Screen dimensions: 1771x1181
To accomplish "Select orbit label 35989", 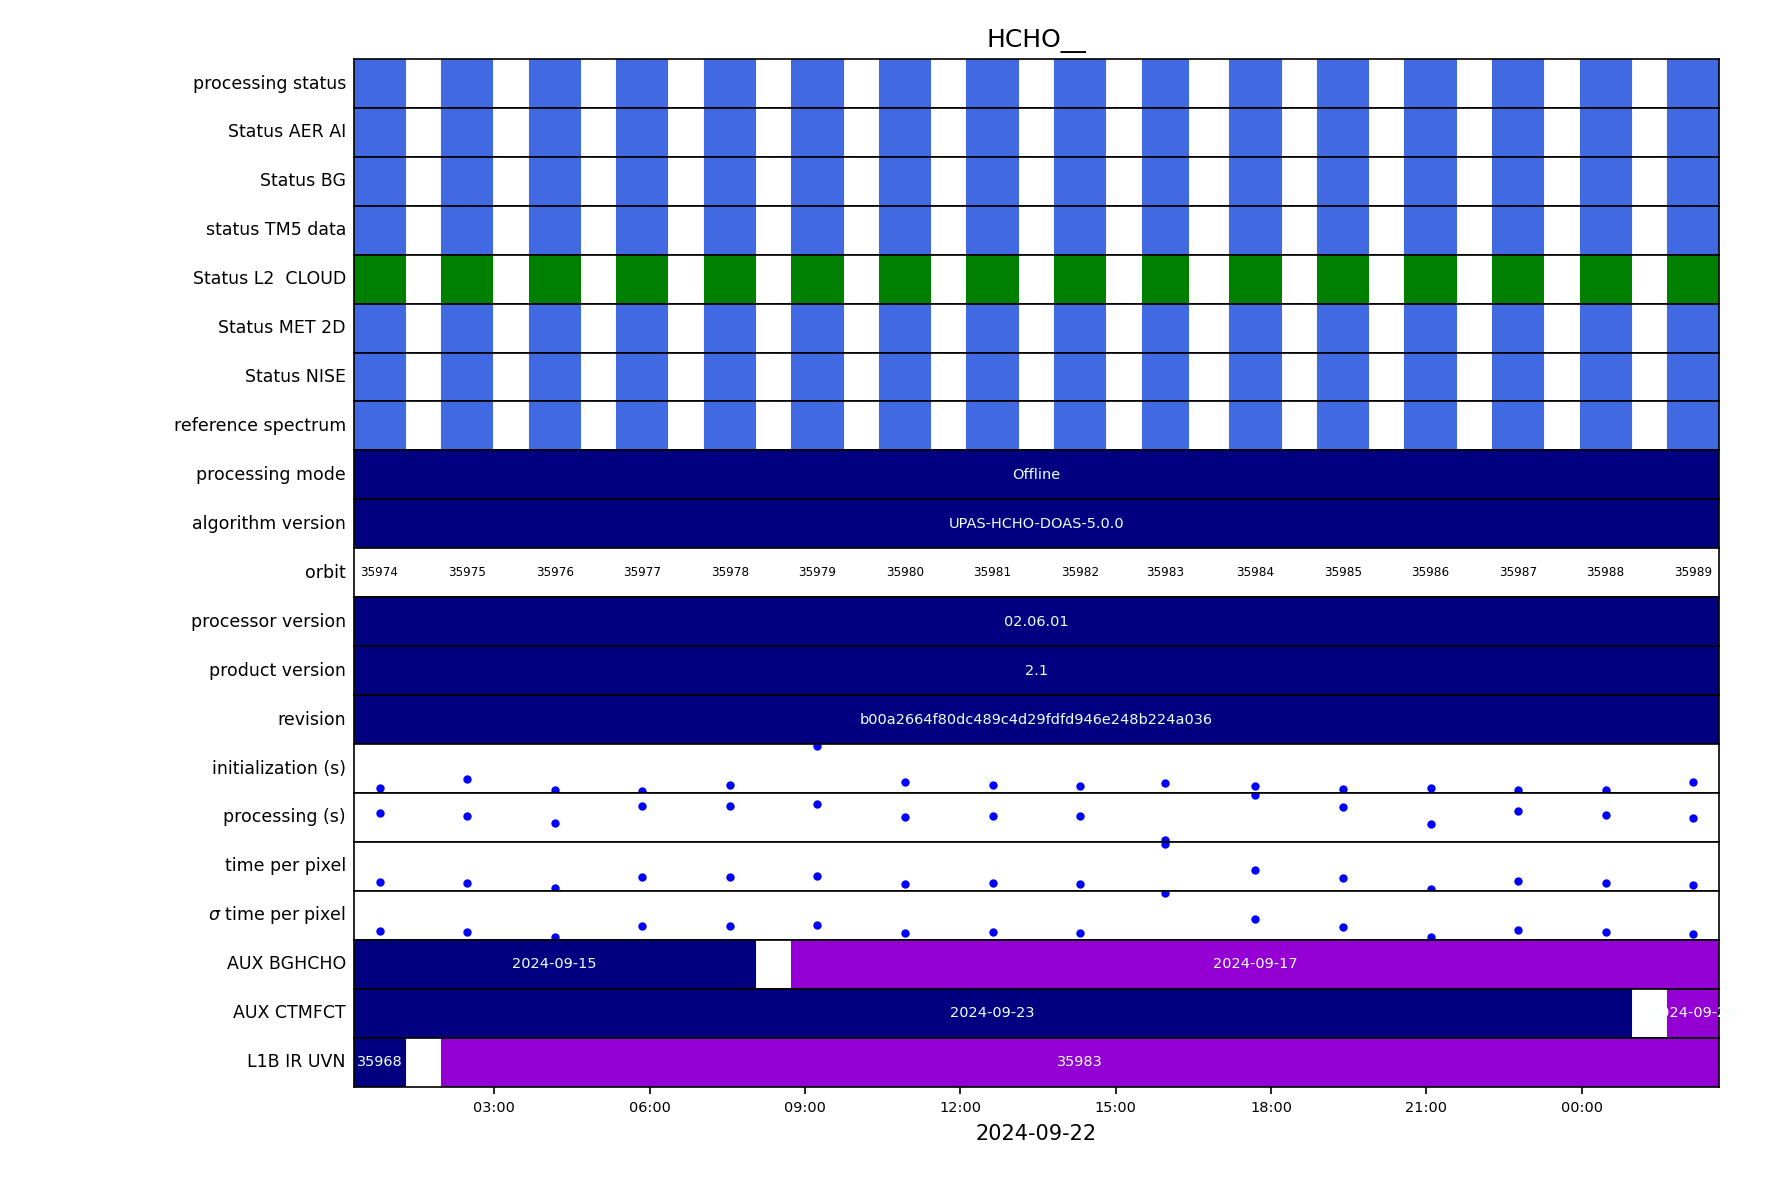I will tap(1693, 573).
